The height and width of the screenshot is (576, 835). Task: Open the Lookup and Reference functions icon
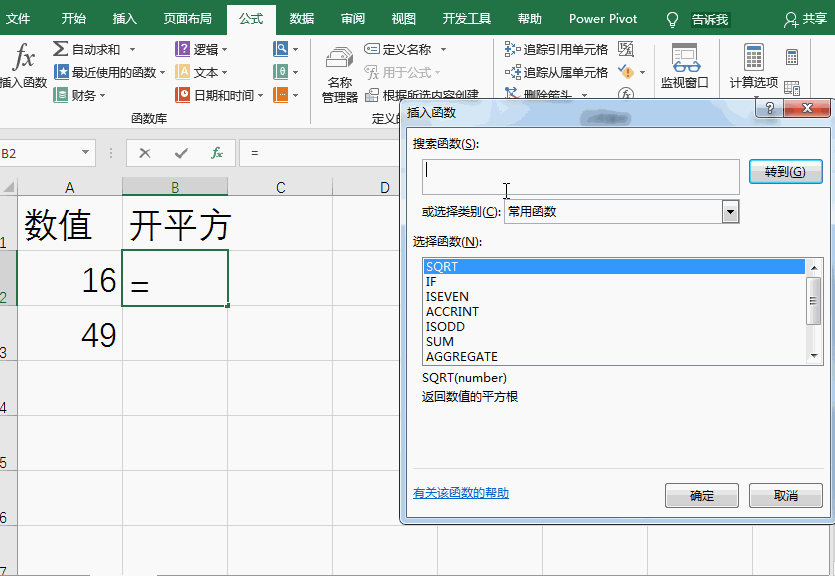281,49
